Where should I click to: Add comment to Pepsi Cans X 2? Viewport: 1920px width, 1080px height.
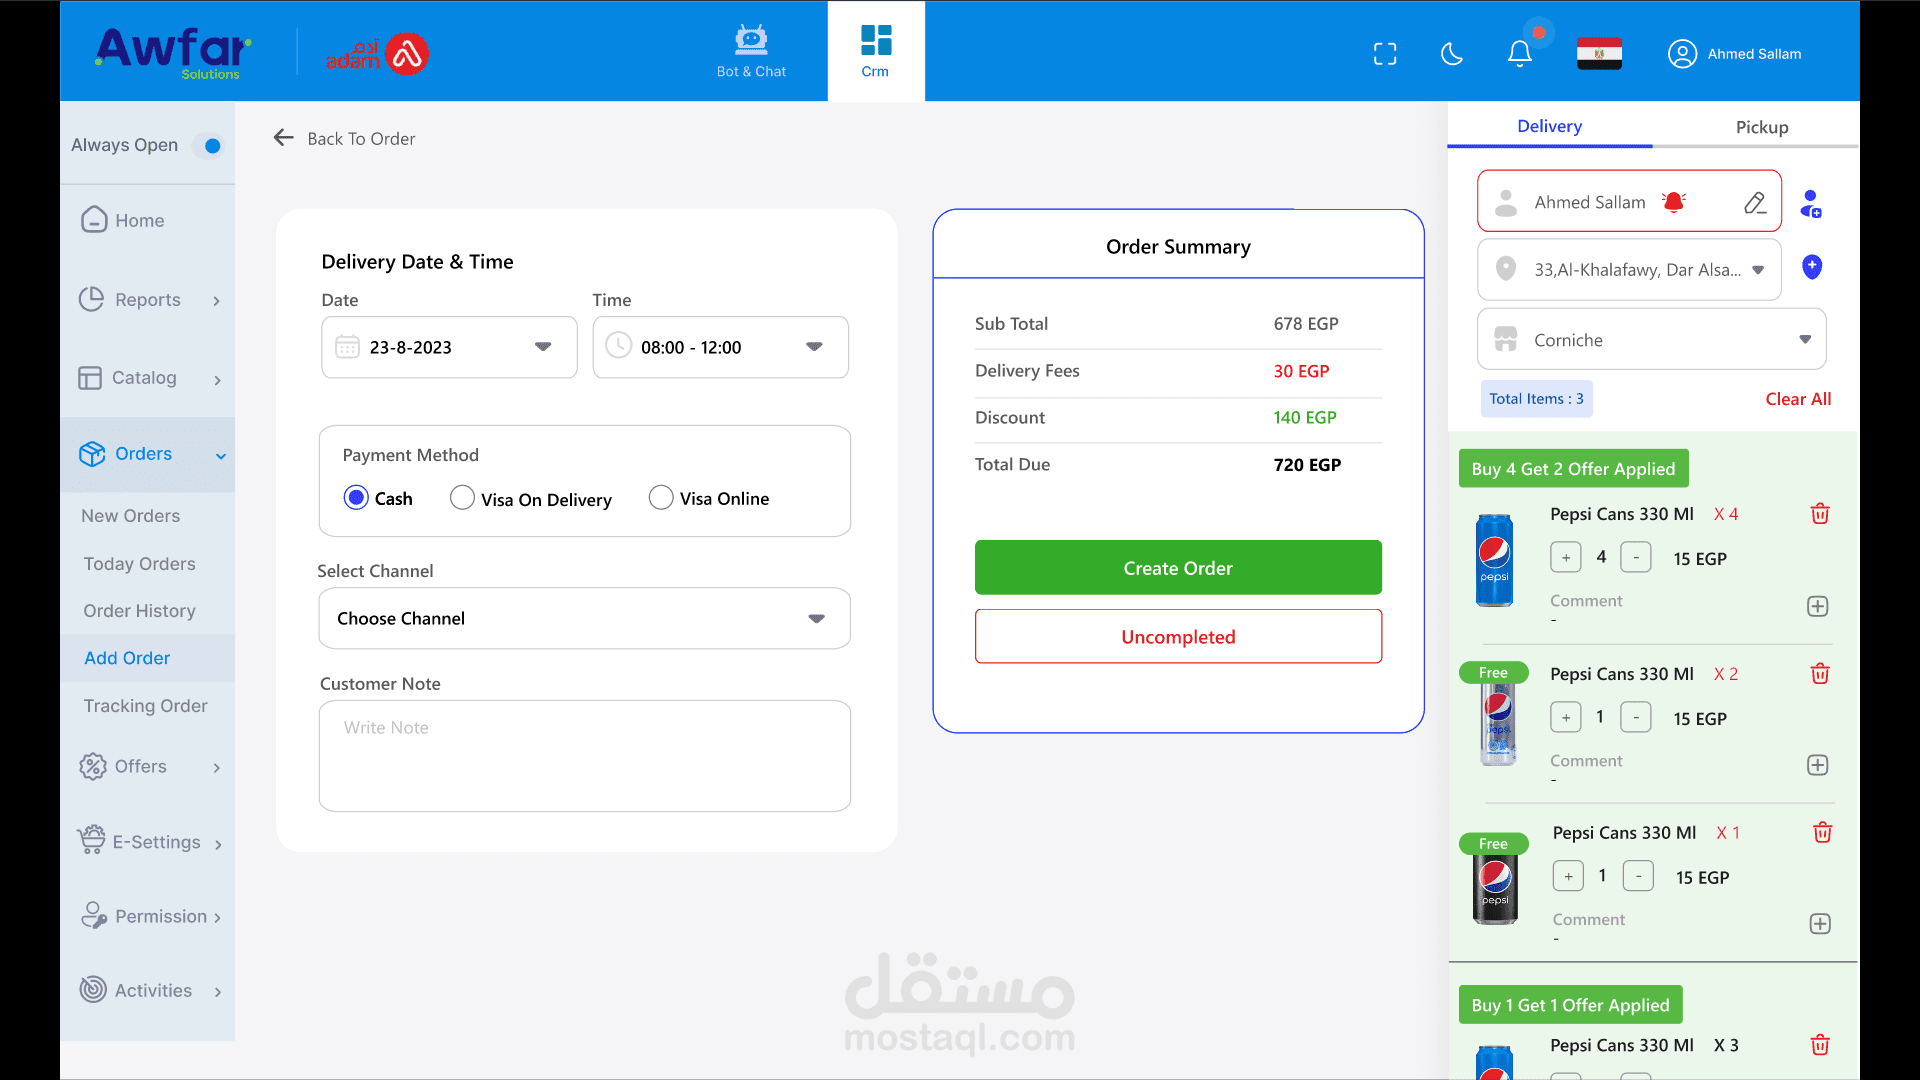tap(1818, 765)
